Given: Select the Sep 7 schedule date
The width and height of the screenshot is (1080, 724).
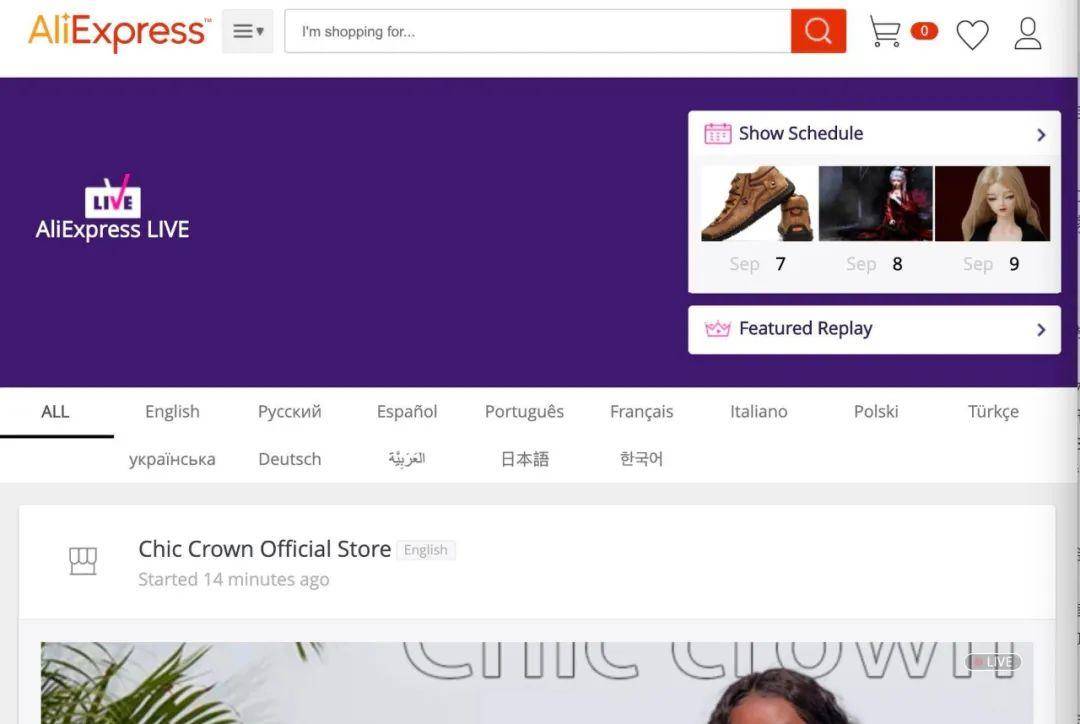Looking at the screenshot, I should point(758,264).
